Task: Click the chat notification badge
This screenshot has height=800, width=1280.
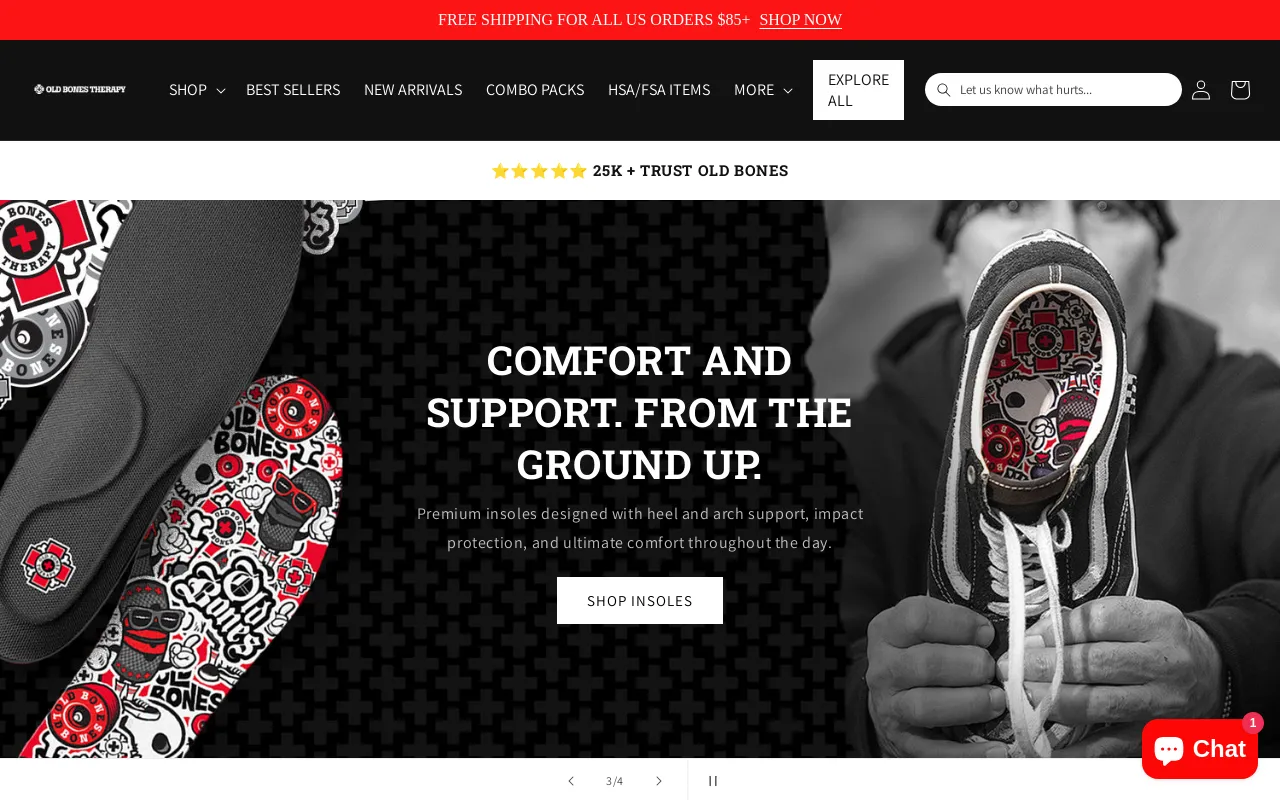Action: click(1253, 723)
